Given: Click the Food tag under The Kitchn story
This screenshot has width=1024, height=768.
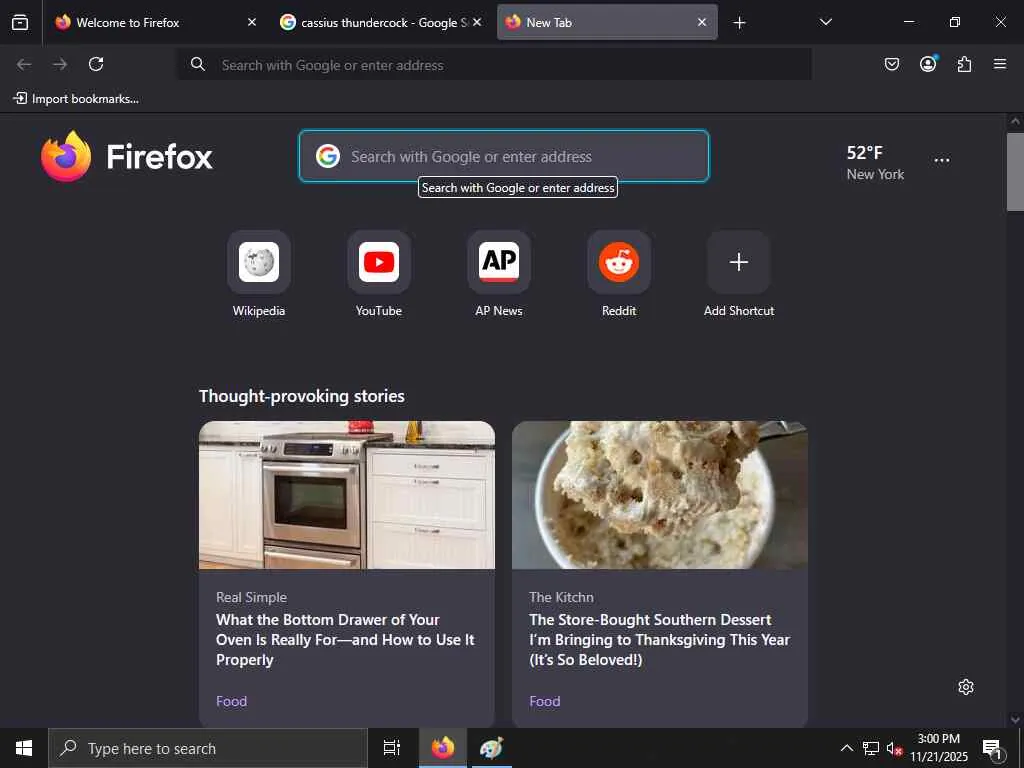Looking at the screenshot, I should point(545,701).
